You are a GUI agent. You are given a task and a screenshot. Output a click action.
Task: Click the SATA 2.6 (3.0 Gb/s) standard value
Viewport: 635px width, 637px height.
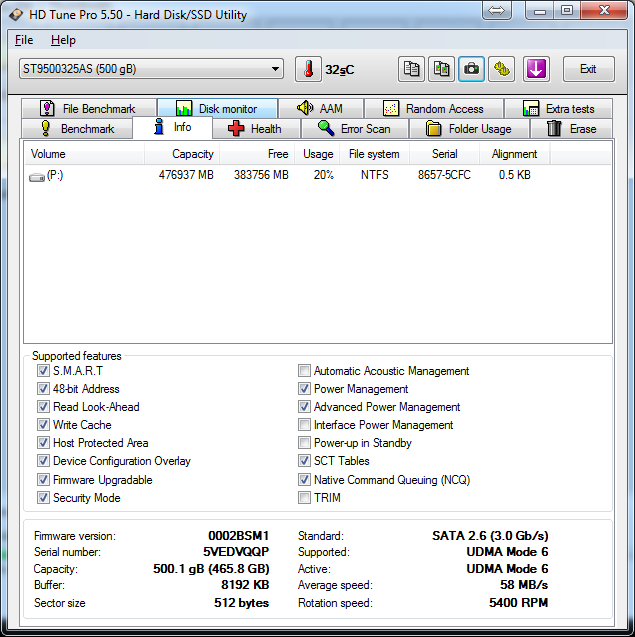[x=490, y=536]
